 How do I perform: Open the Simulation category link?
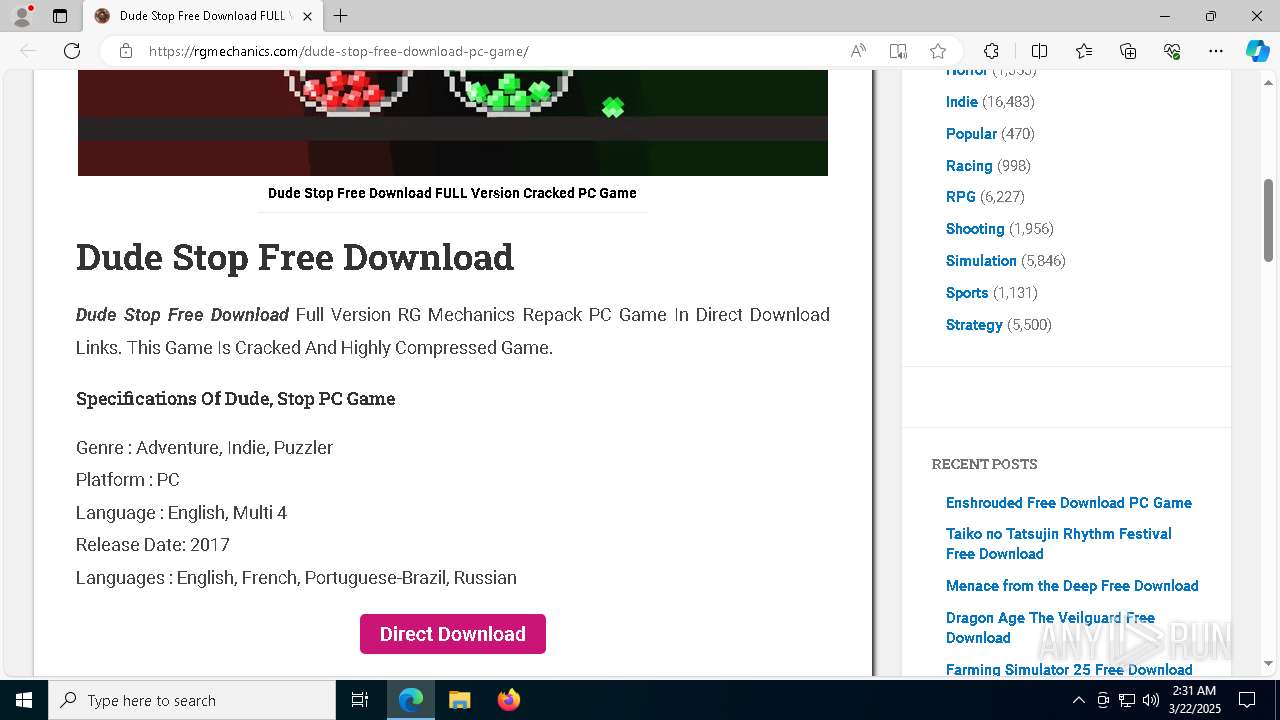pos(981,261)
